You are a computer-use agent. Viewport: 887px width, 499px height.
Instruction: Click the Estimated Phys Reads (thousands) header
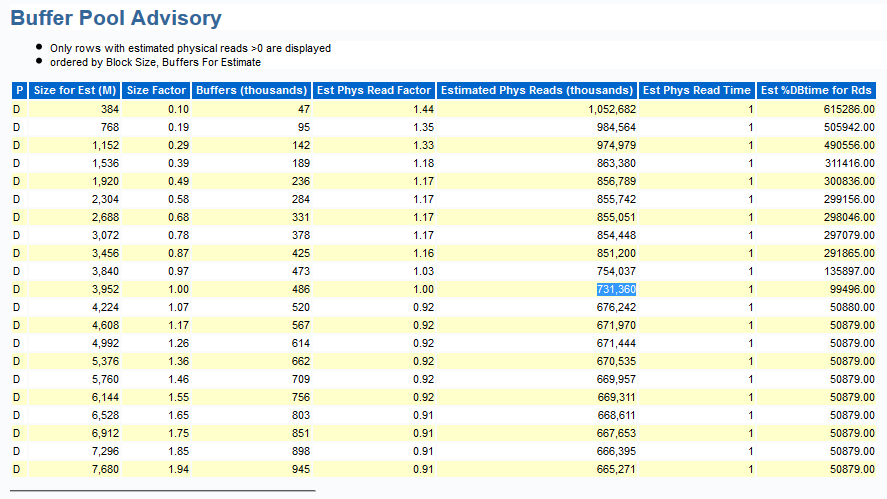[x=537, y=90]
